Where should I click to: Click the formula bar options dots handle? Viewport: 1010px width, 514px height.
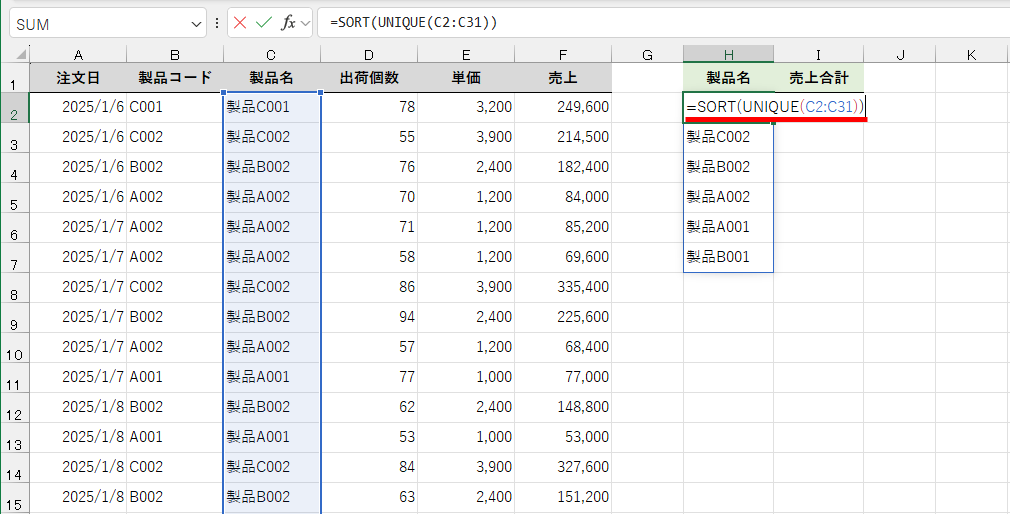coord(216,24)
